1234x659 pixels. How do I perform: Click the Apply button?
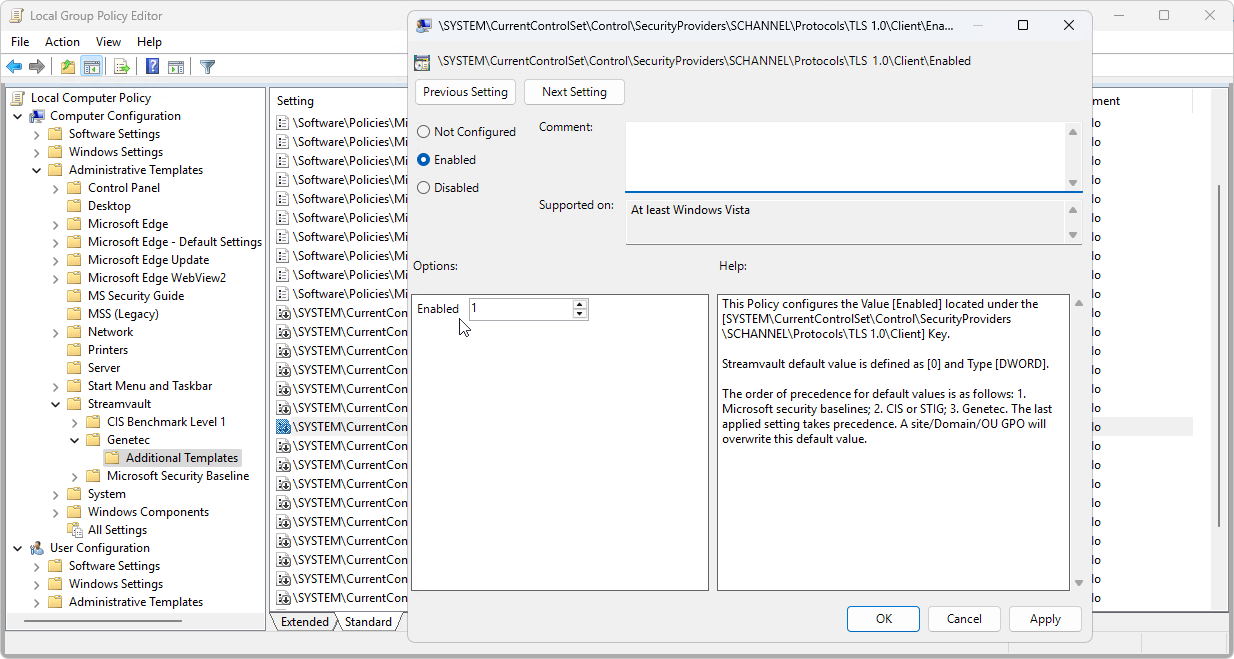point(1044,618)
